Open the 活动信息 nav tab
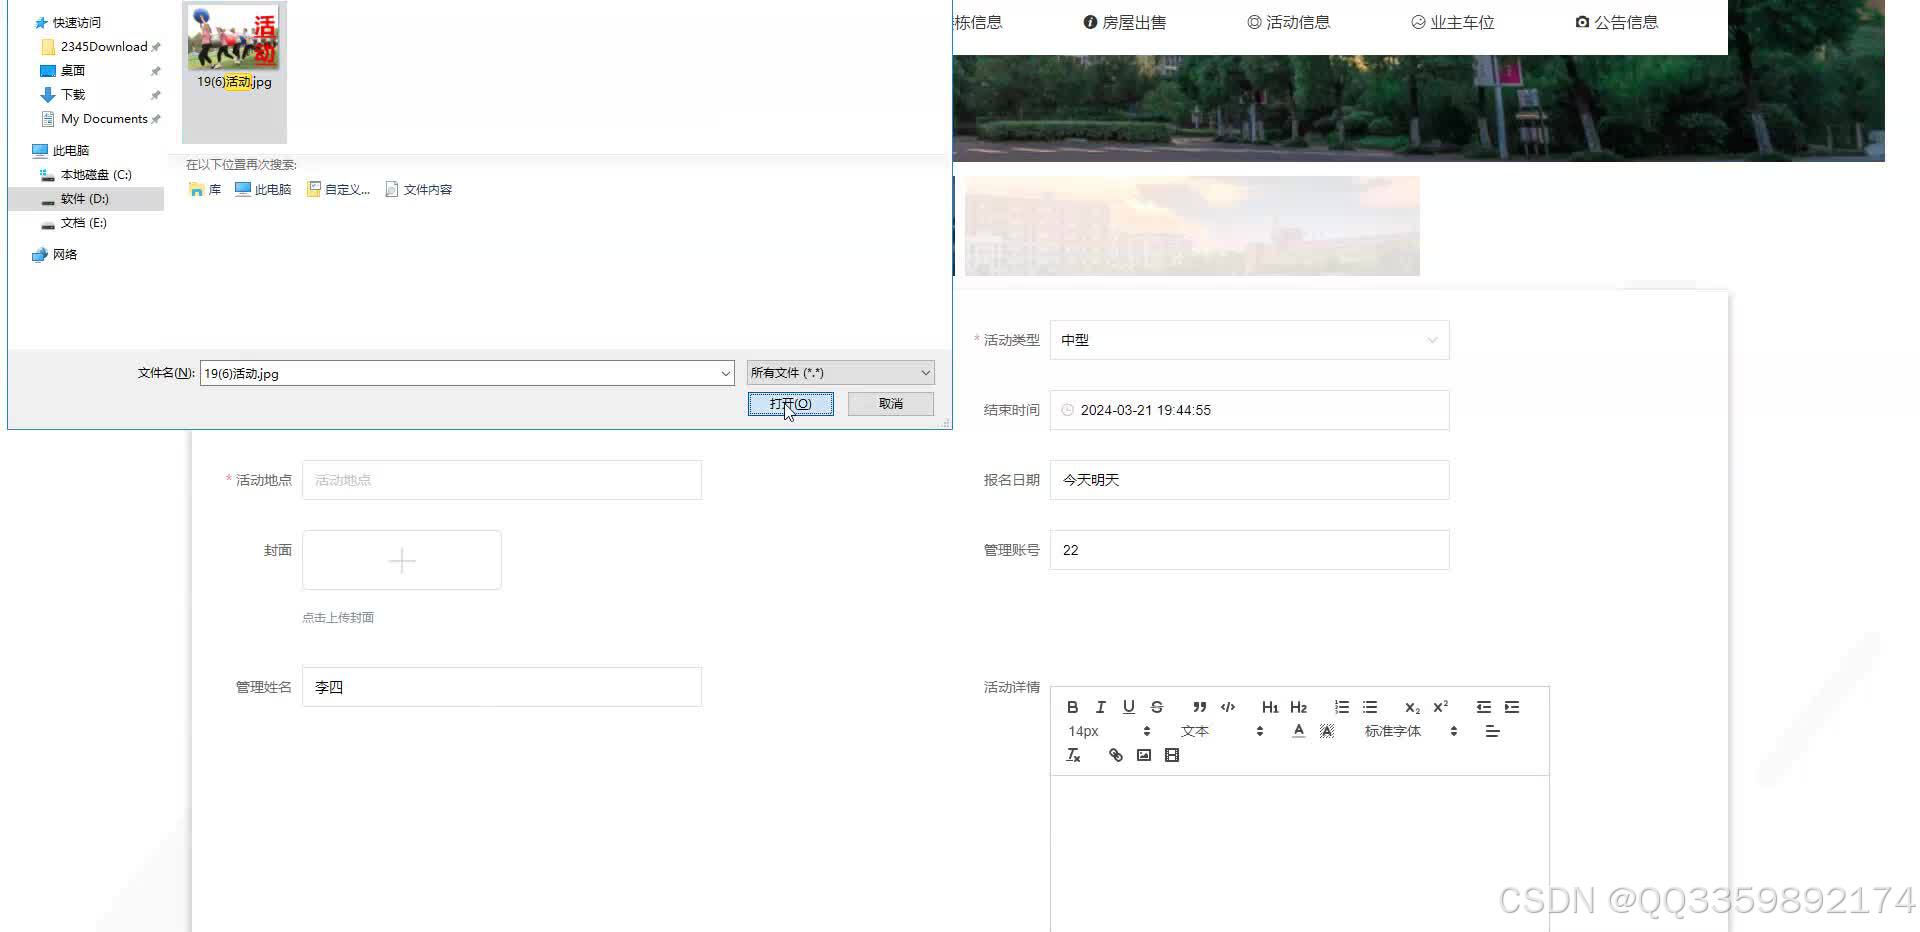 pos(1289,22)
